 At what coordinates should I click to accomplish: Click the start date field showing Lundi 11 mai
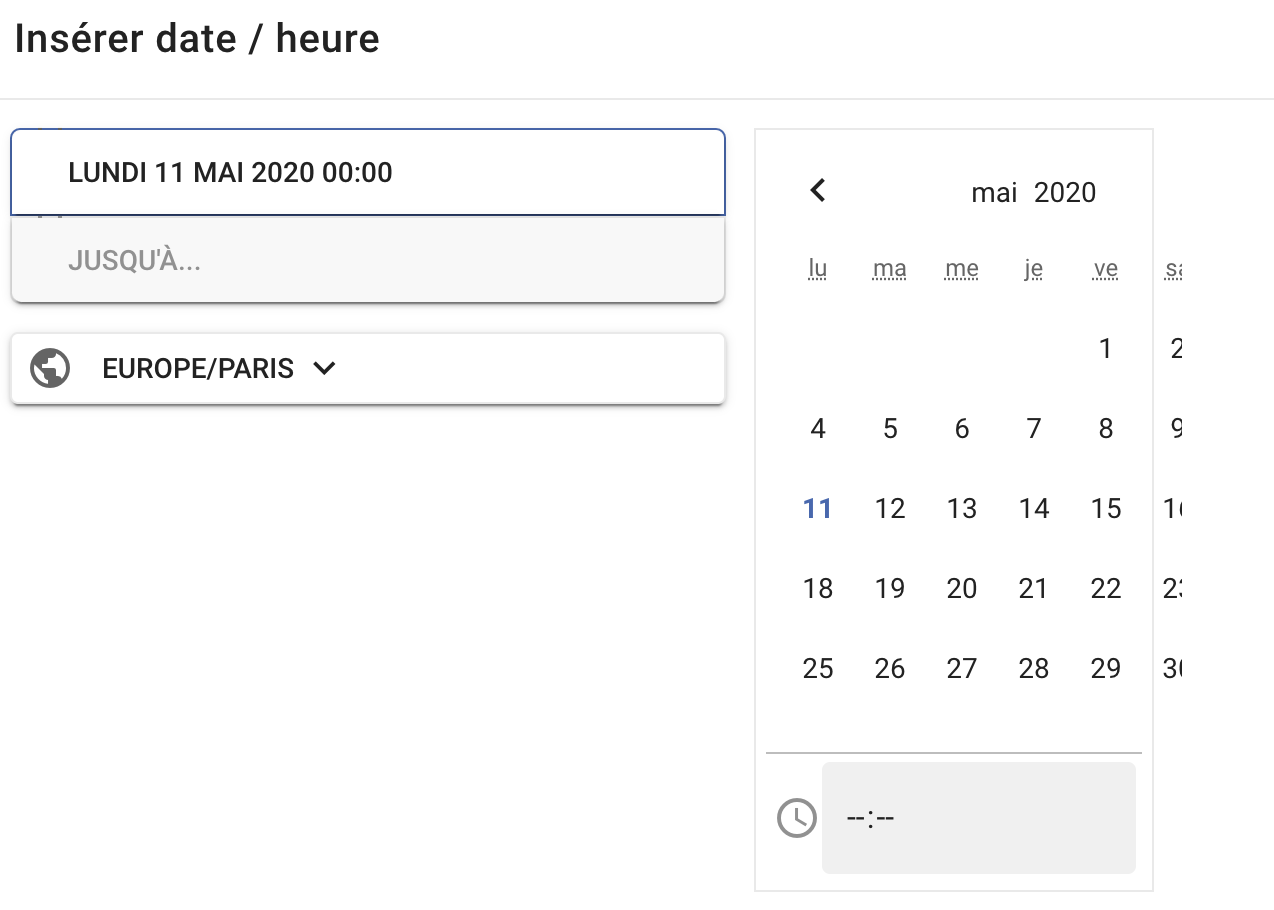click(x=367, y=172)
